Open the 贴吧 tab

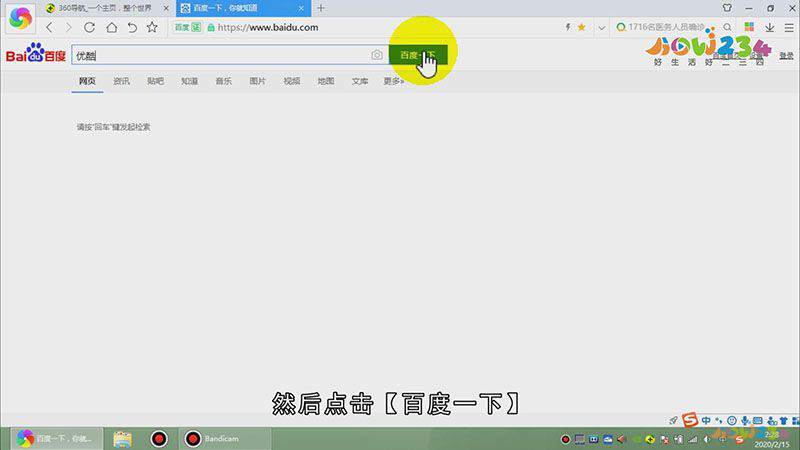(156, 81)
